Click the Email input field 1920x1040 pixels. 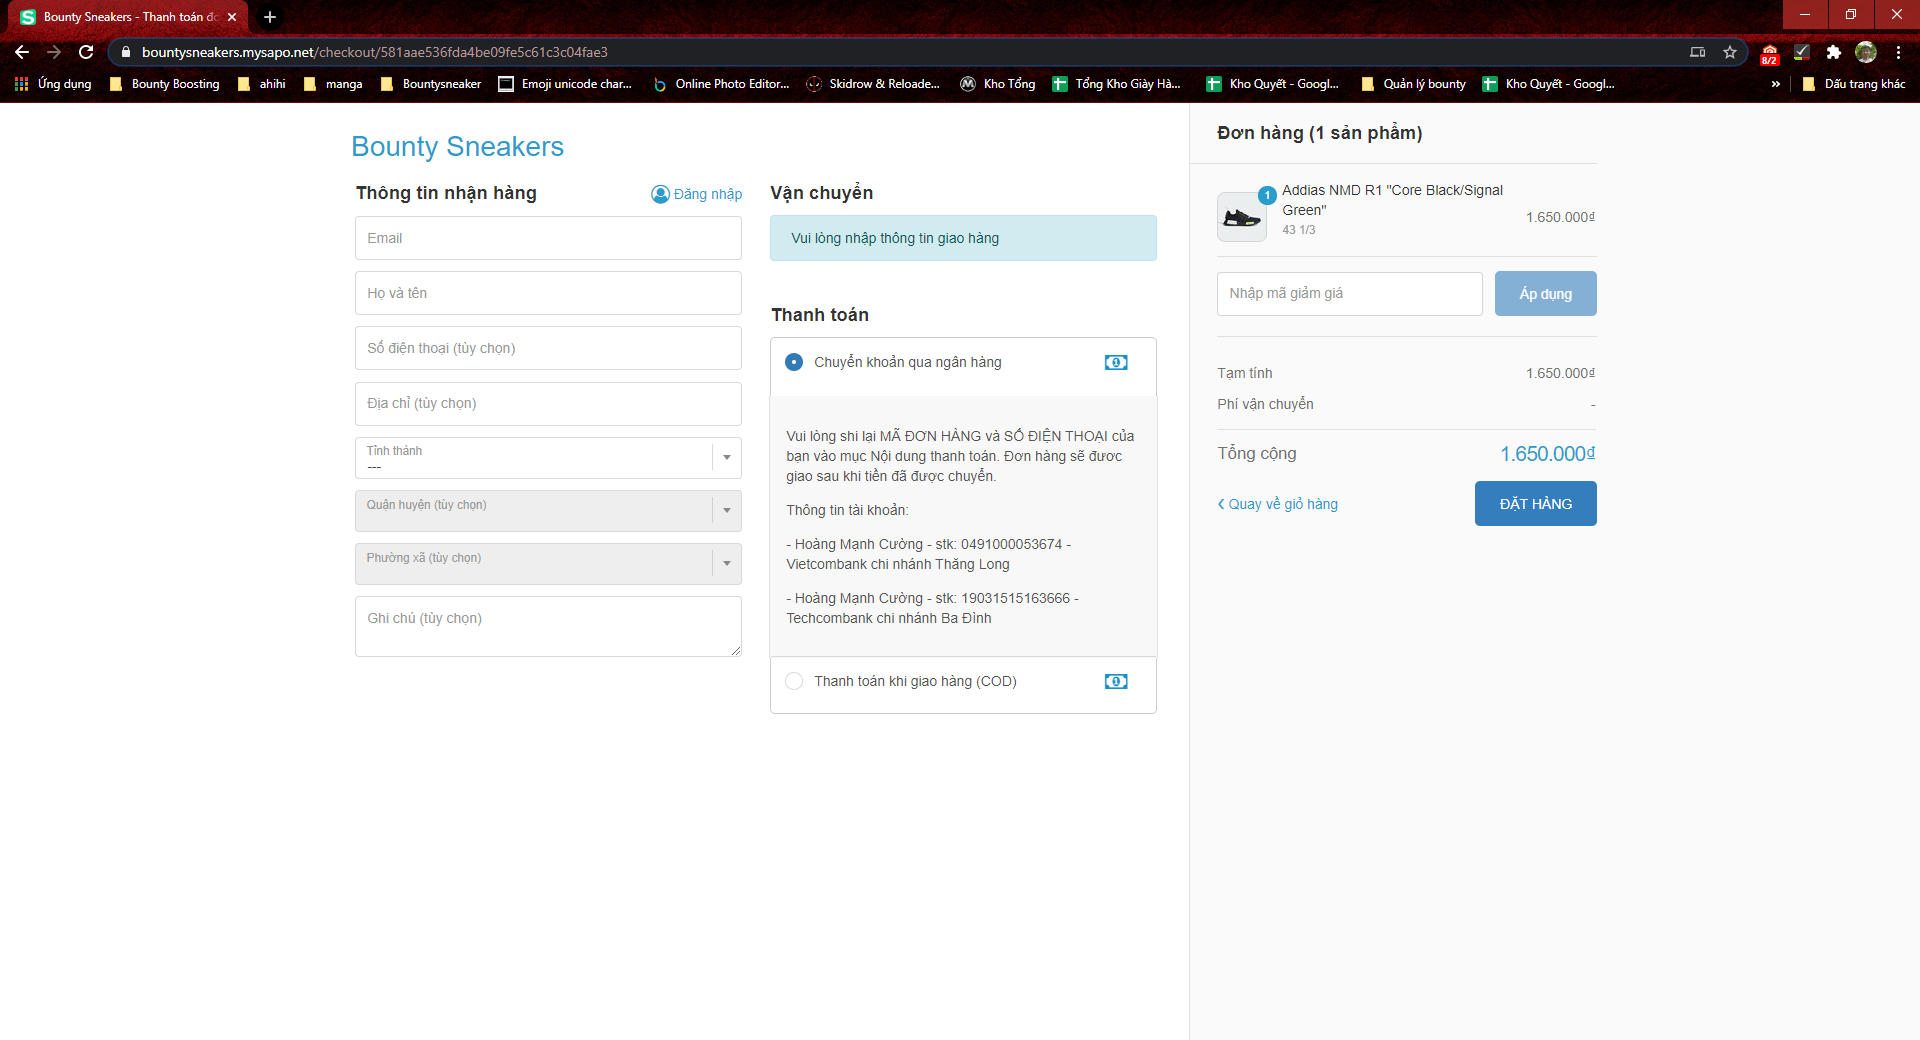point(548,238)
